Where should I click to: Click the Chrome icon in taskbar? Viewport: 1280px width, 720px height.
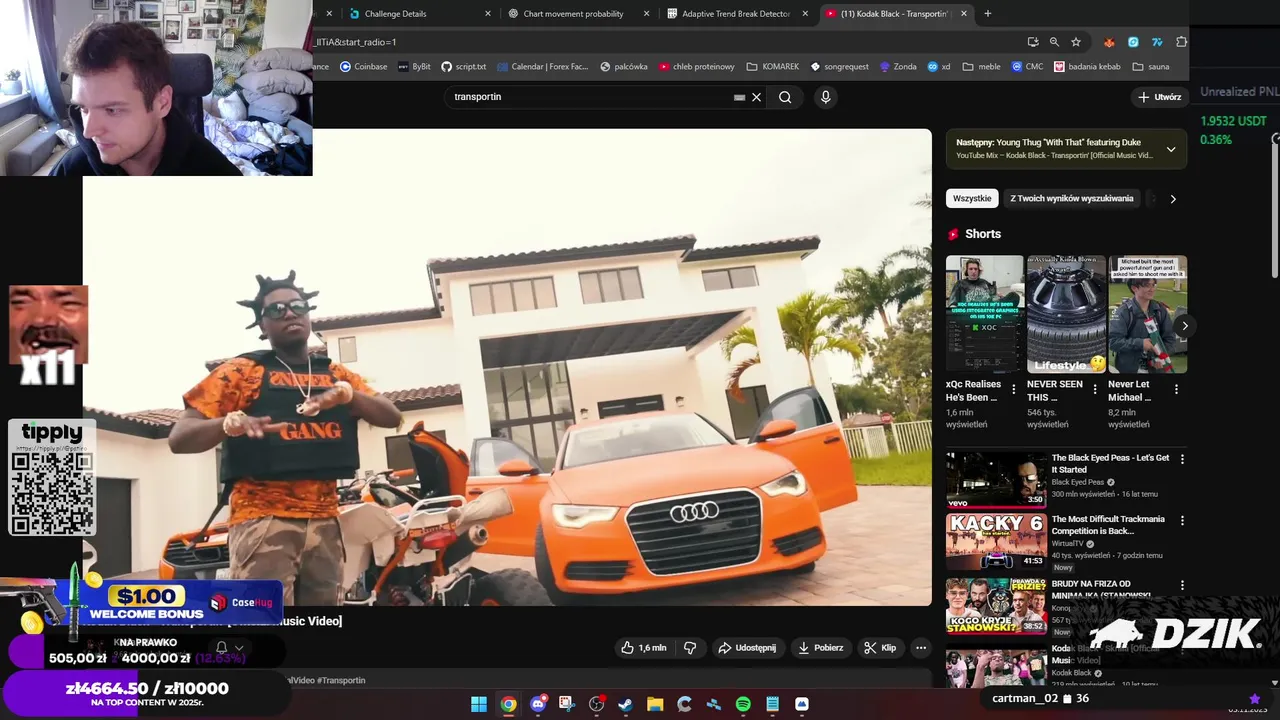pyautogui.click(x=508, y=704)
